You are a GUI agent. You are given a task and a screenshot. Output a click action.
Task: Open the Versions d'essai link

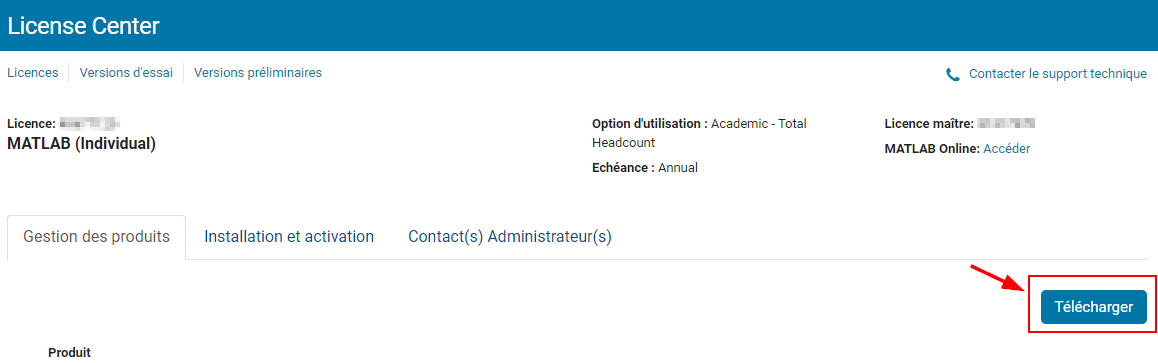click(x=126, y=73)
